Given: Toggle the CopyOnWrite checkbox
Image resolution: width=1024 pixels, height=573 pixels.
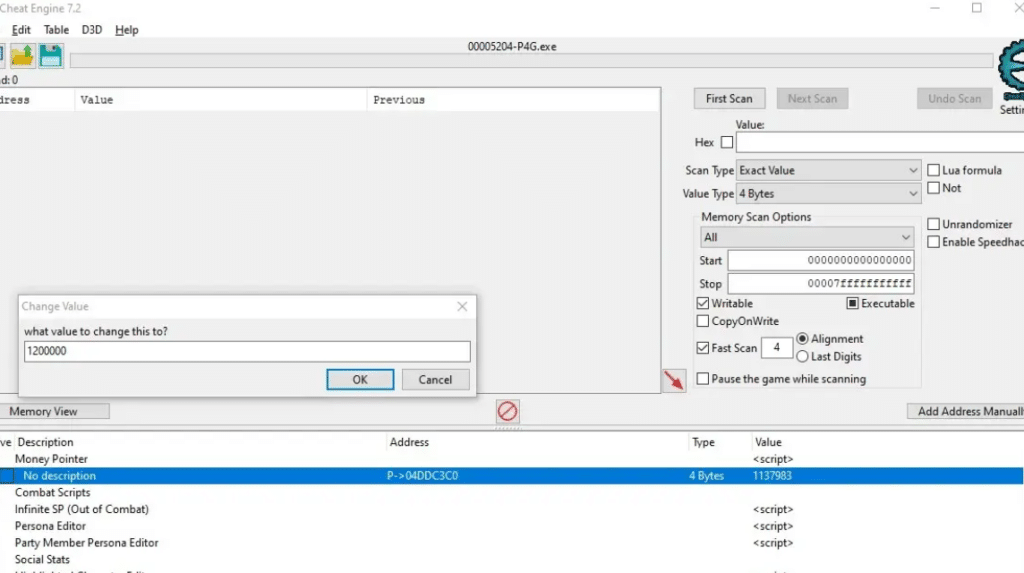Looking at the screenshot, I should pyautogui.click(x=703, y=321).
